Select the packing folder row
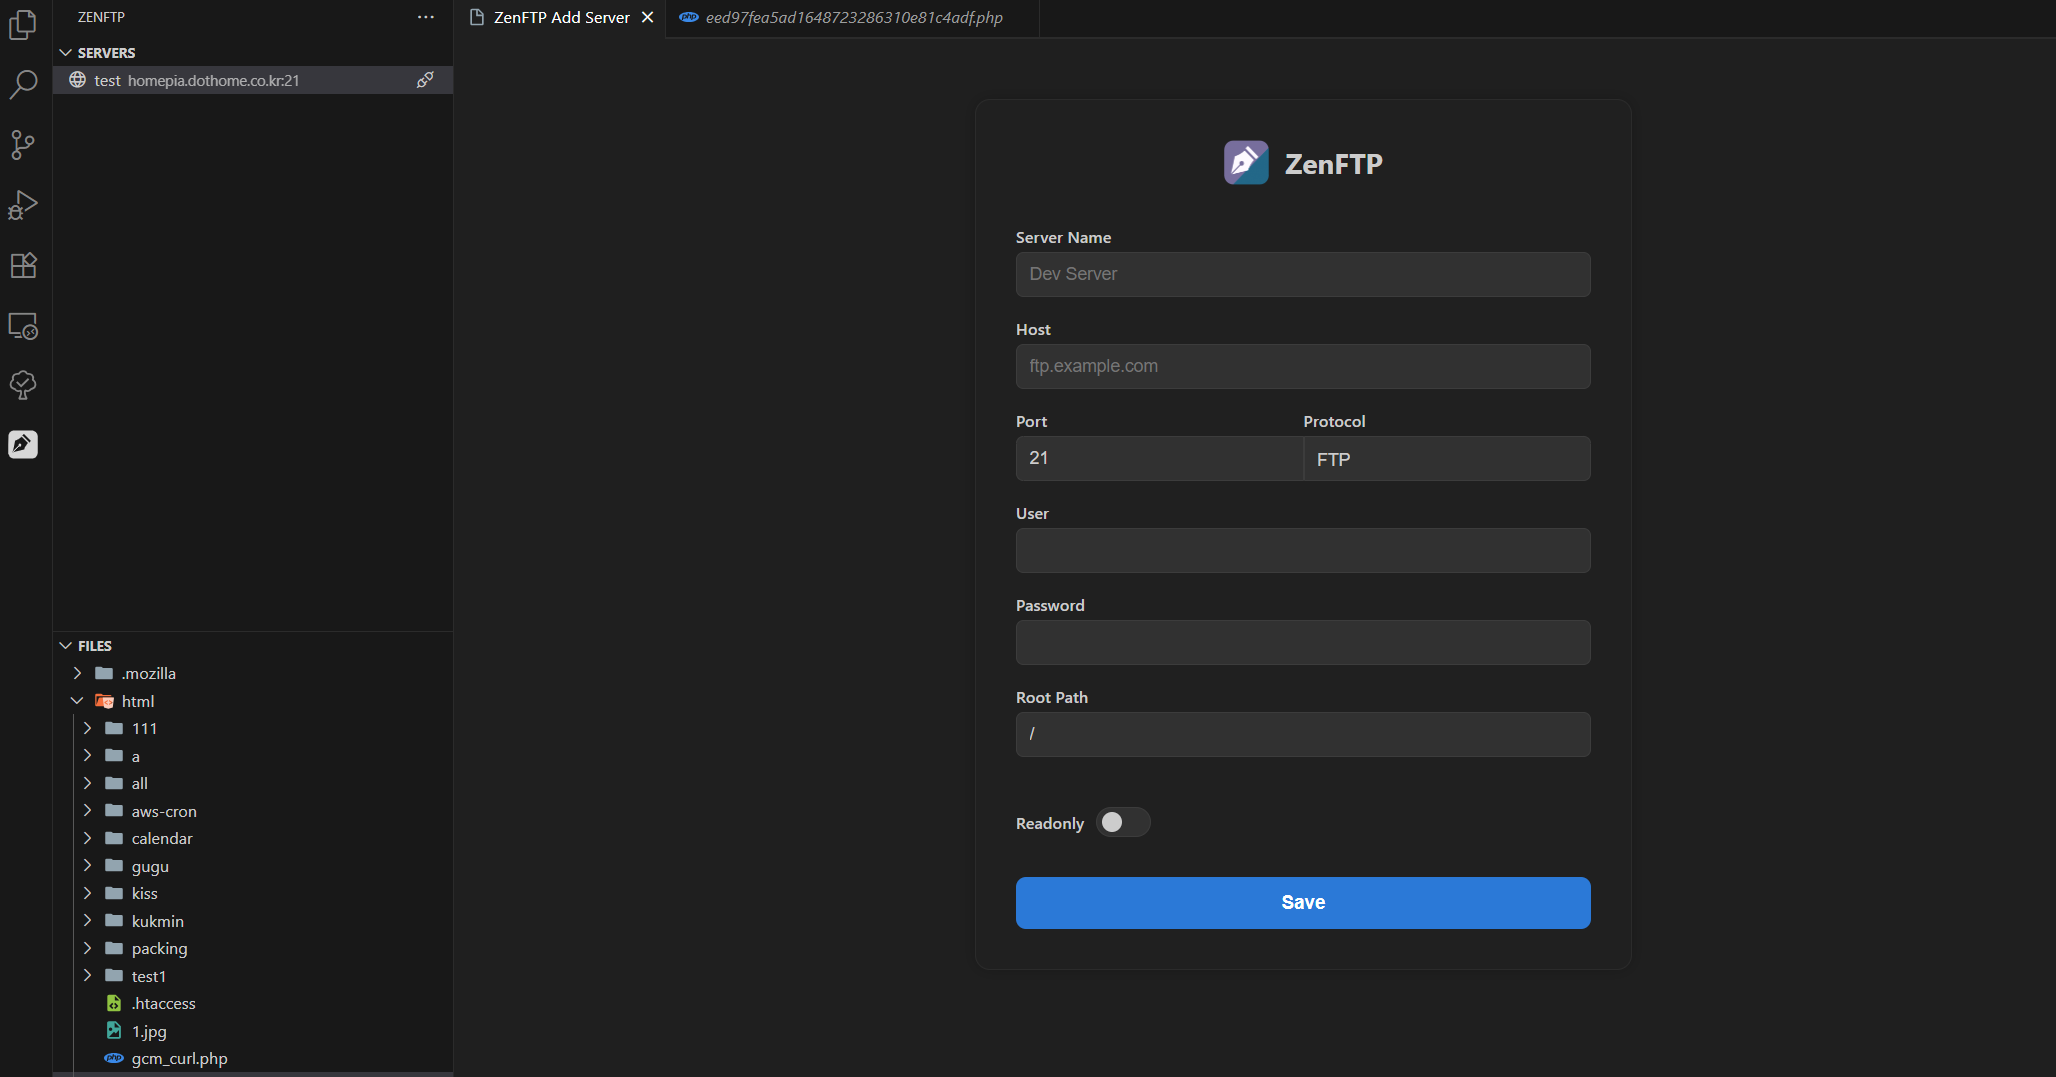 click(x=253, y=948)
